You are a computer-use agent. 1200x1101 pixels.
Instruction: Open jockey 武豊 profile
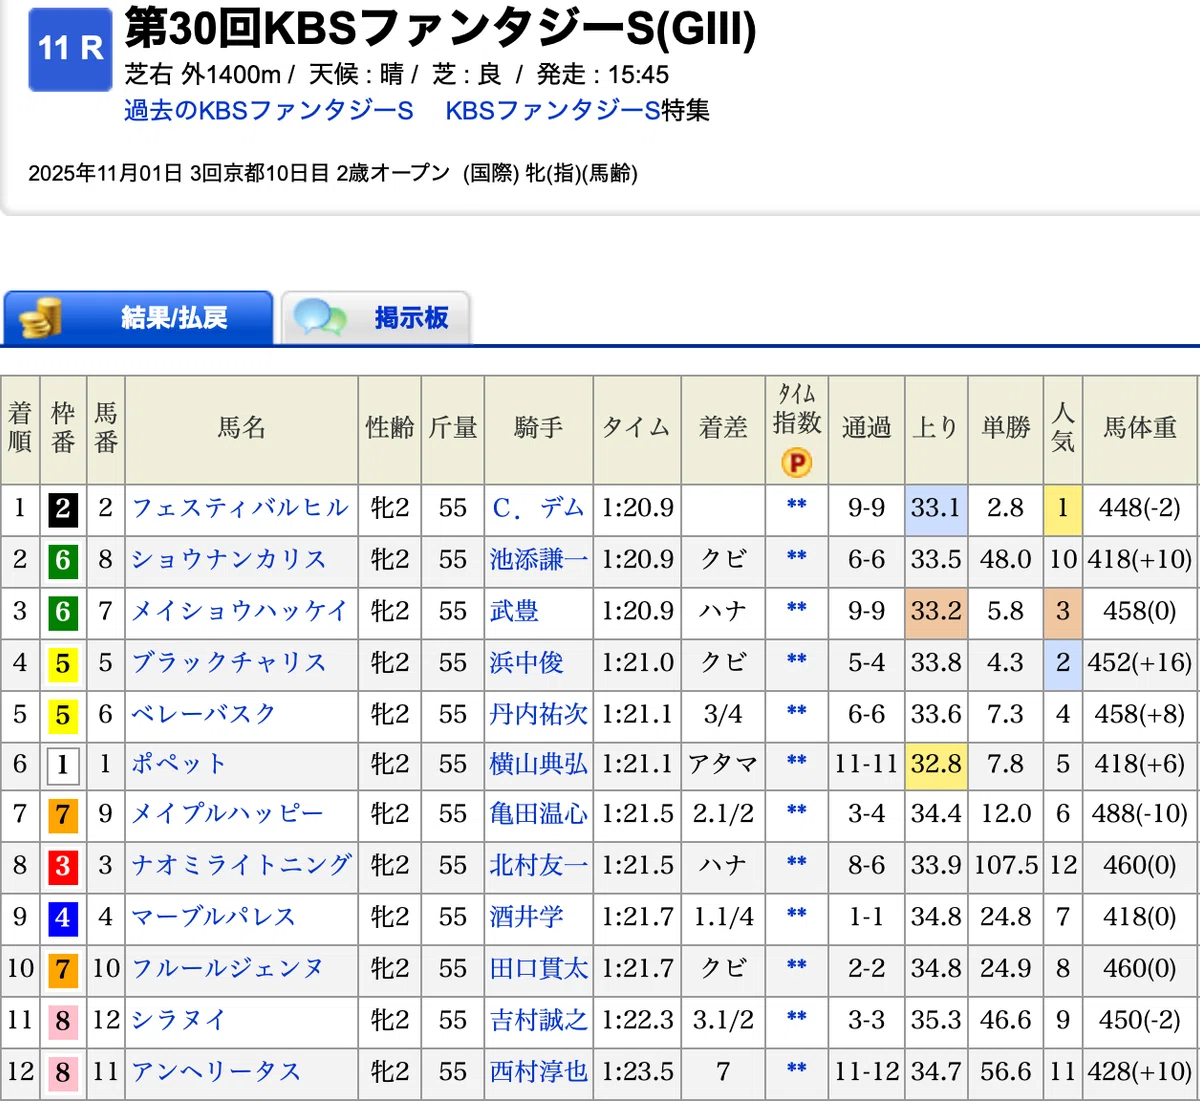click(x=514, y=611)
